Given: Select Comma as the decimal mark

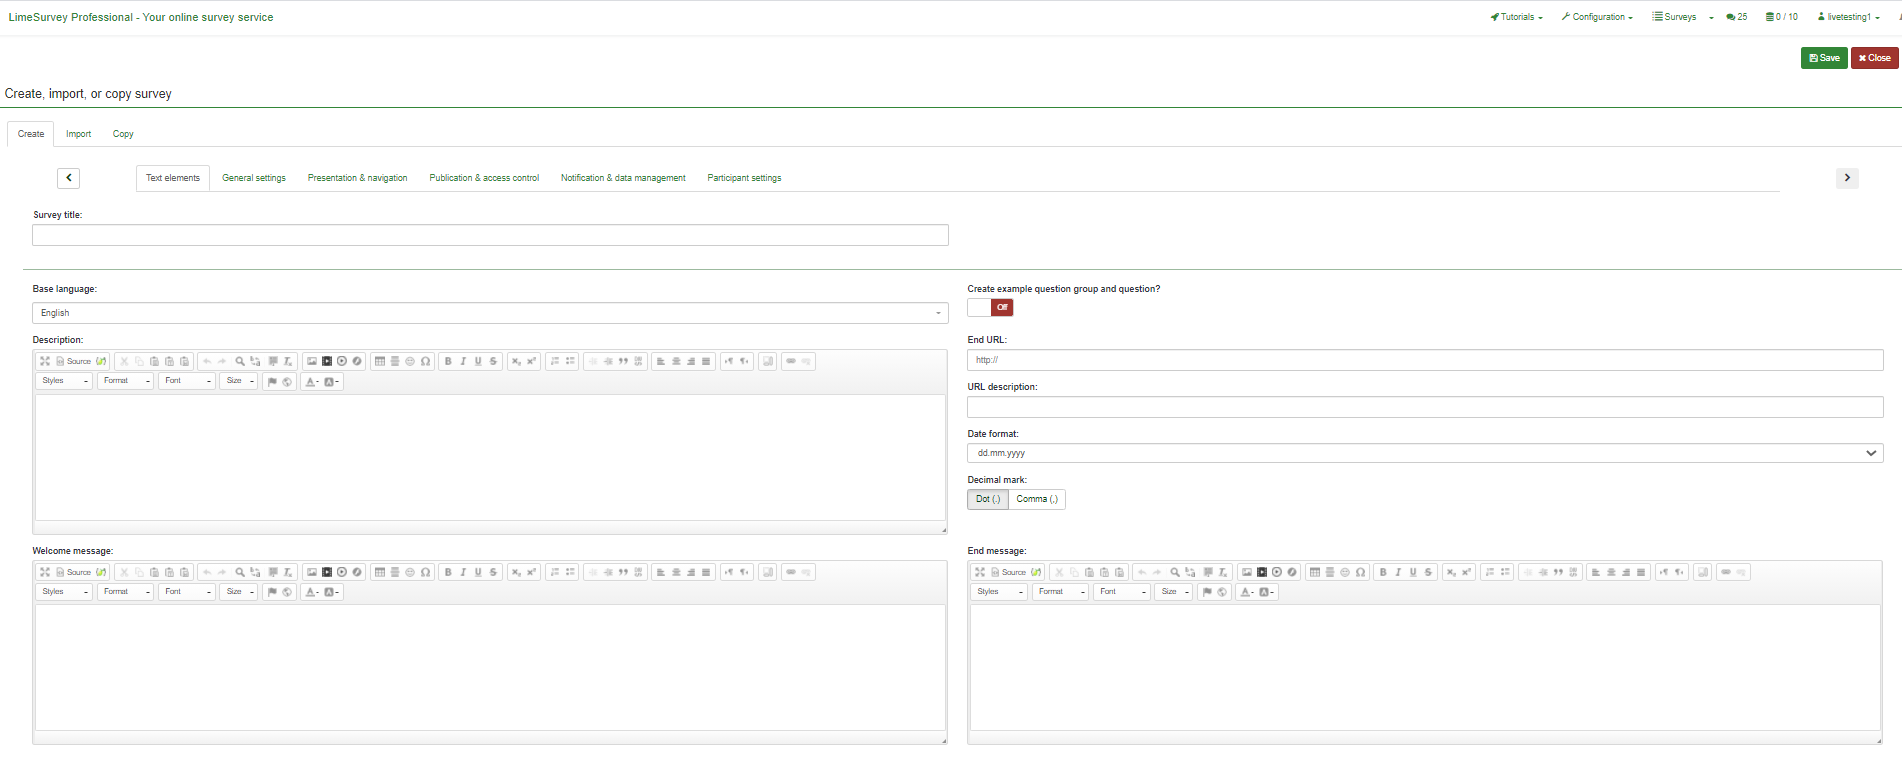Looking at the screenshot, I should point(1036,499).
